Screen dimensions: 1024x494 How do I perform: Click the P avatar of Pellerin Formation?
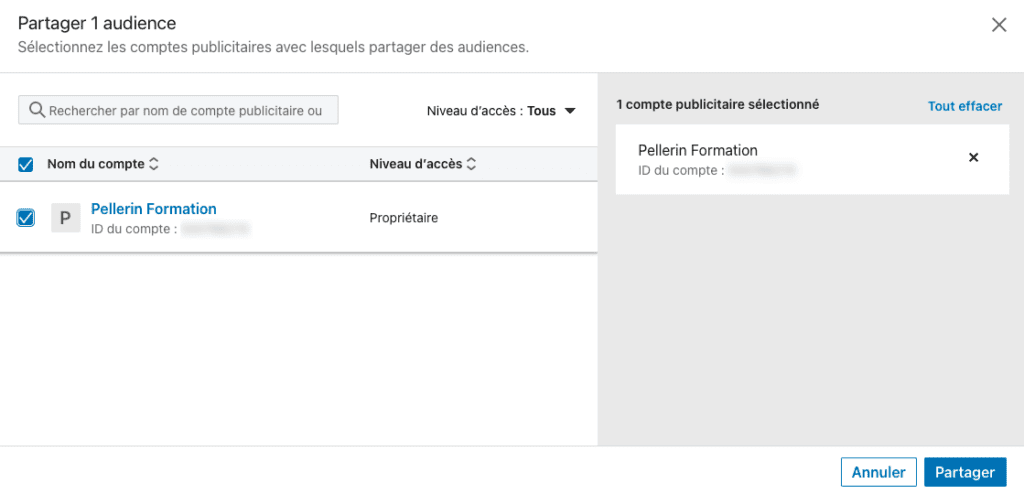click(66, 219)
